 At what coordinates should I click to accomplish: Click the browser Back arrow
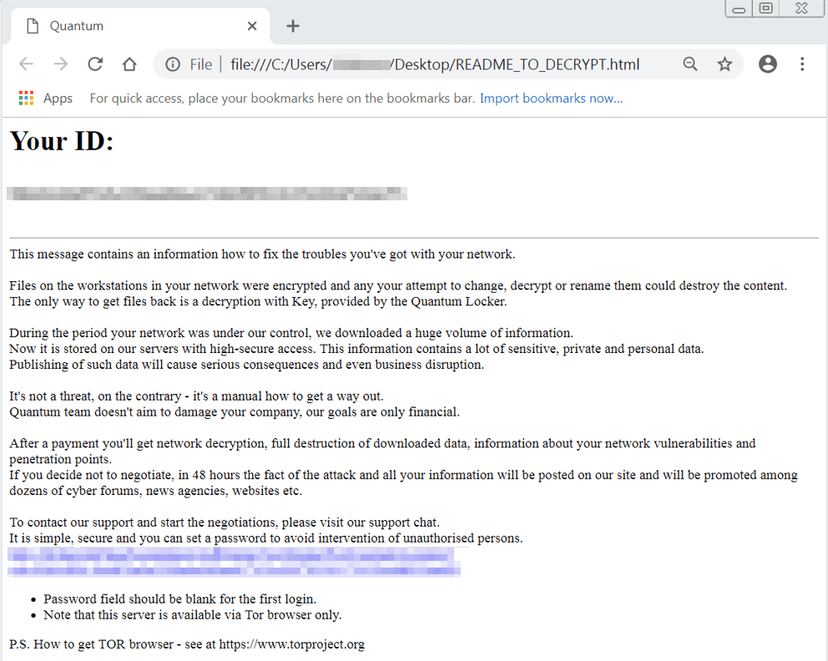pyautogui.click(x=26, y=64)
